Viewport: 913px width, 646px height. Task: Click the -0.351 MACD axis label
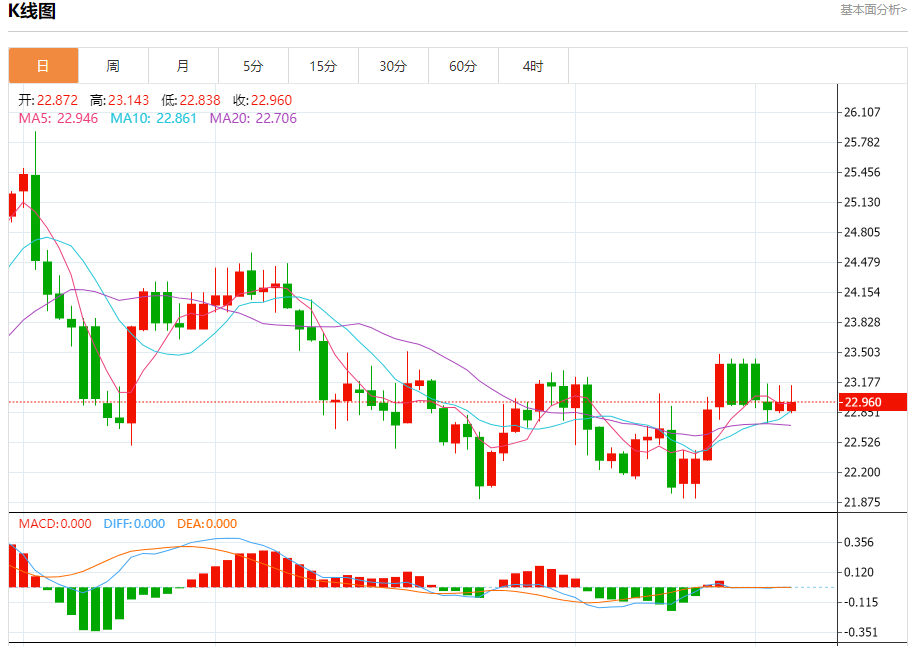(859, 632)
